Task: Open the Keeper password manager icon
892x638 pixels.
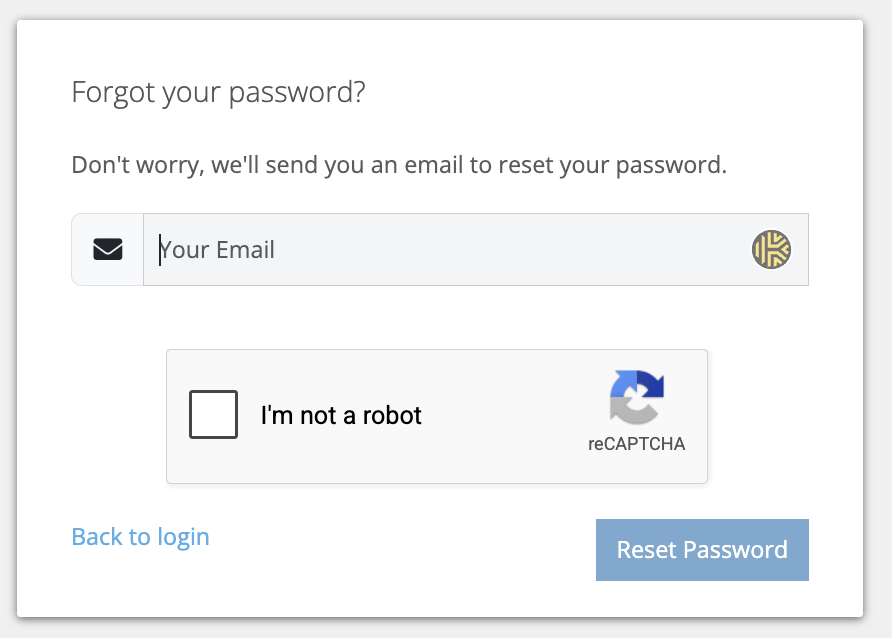Action: 771,249
